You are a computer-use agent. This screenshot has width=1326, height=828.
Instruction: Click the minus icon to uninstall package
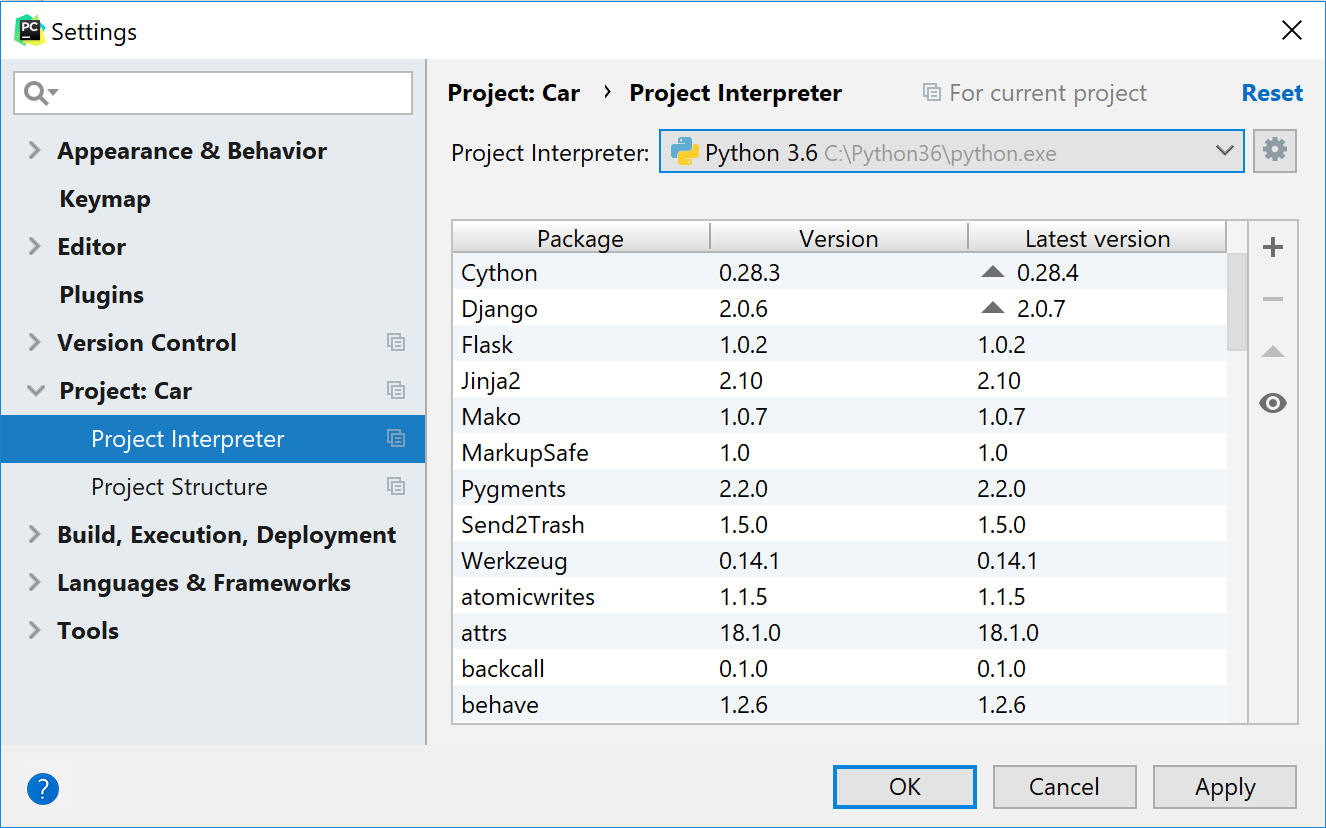click(1272, 300)
